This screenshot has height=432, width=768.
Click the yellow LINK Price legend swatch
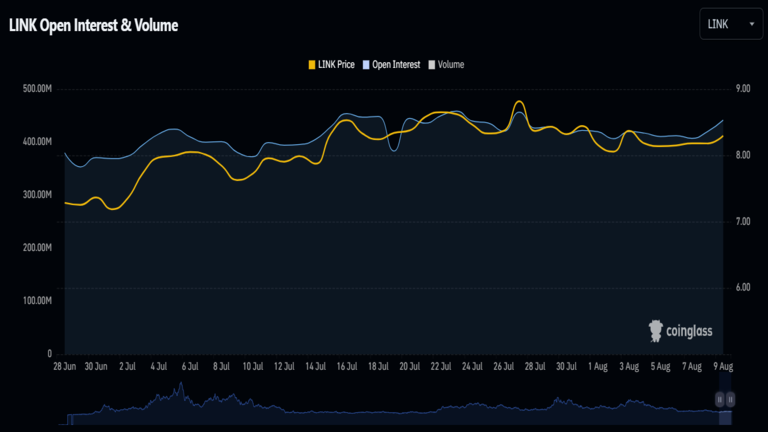[x=312, y=65]
